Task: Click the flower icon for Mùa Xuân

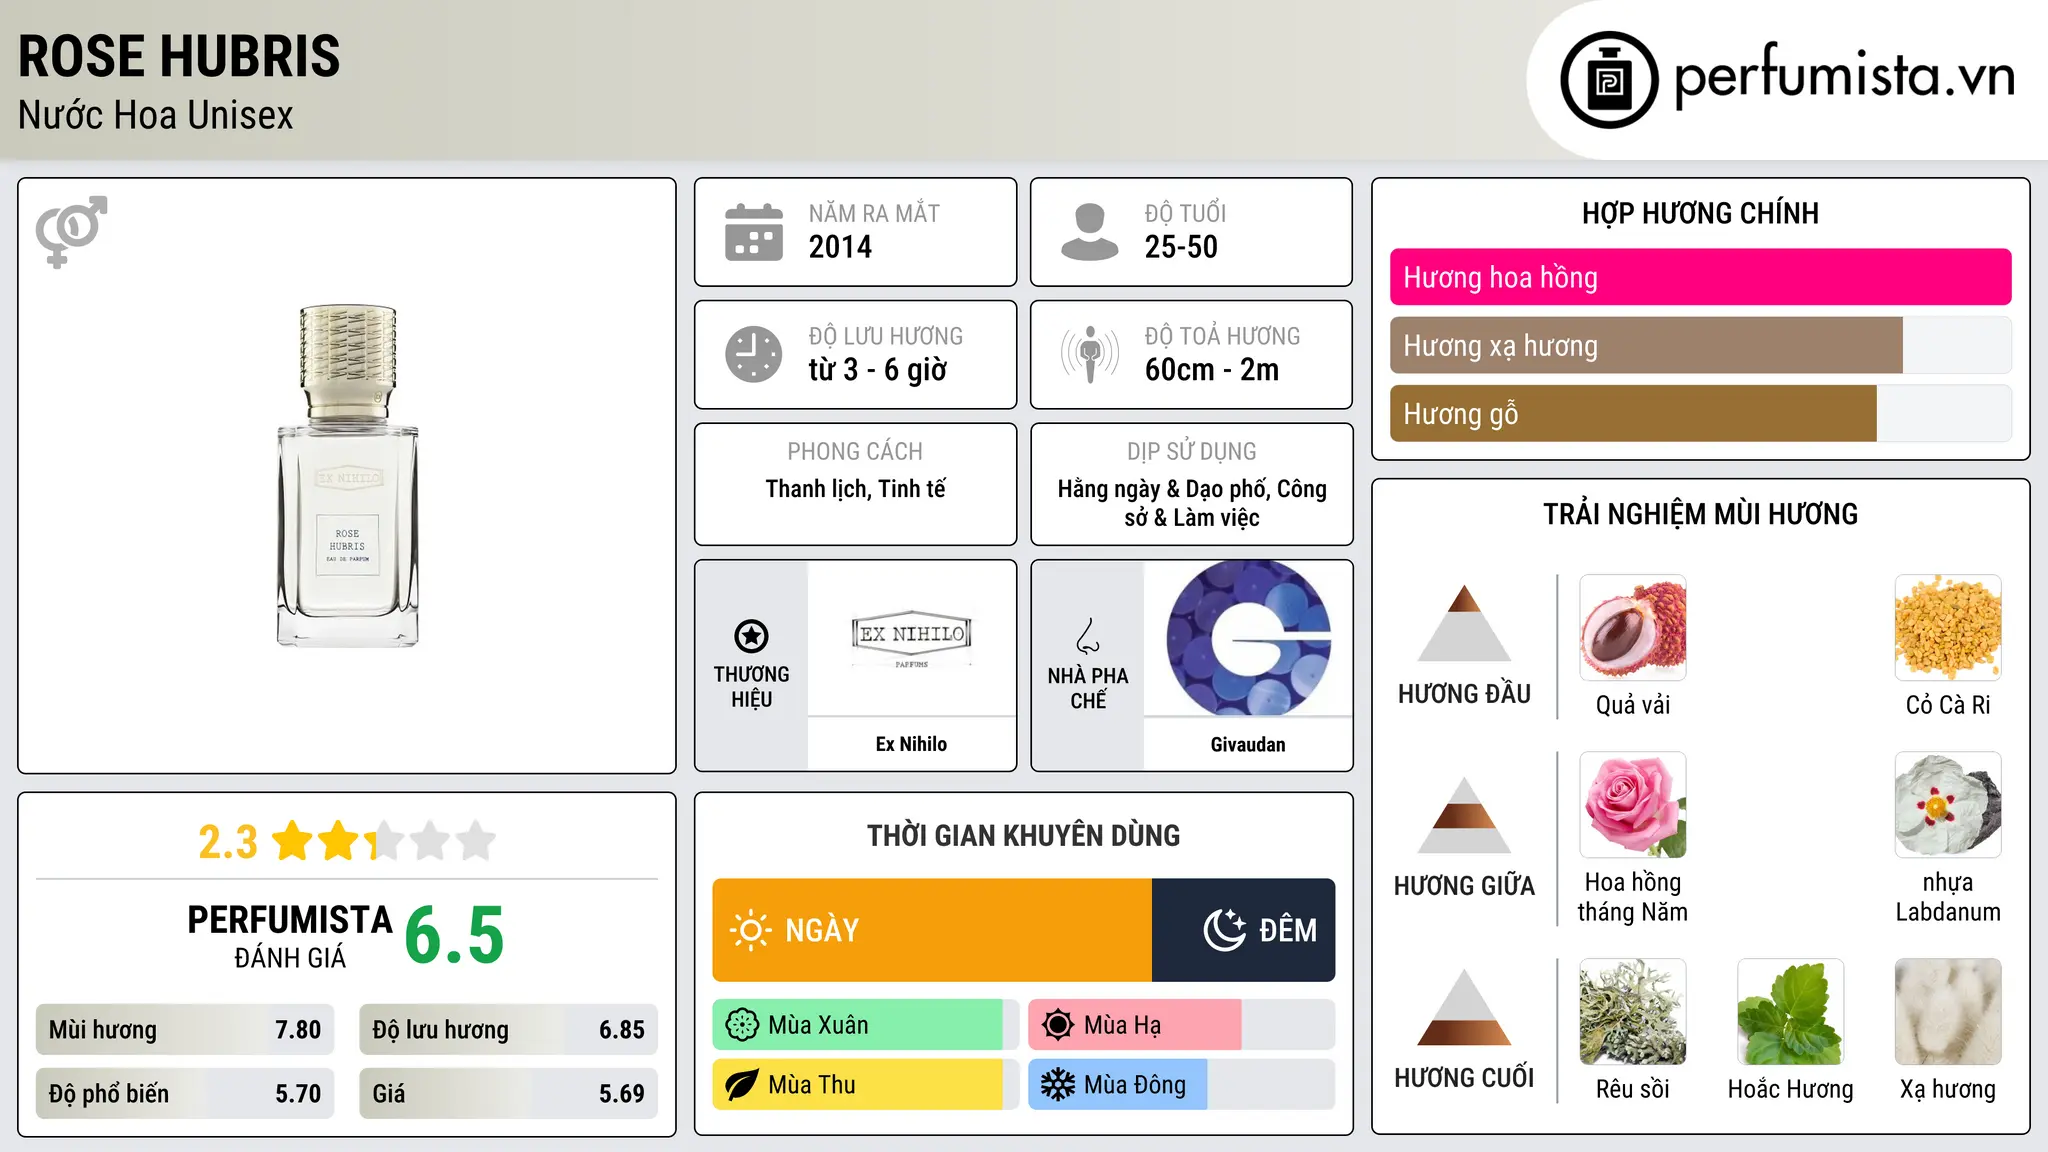Action: pos(742,1025)
